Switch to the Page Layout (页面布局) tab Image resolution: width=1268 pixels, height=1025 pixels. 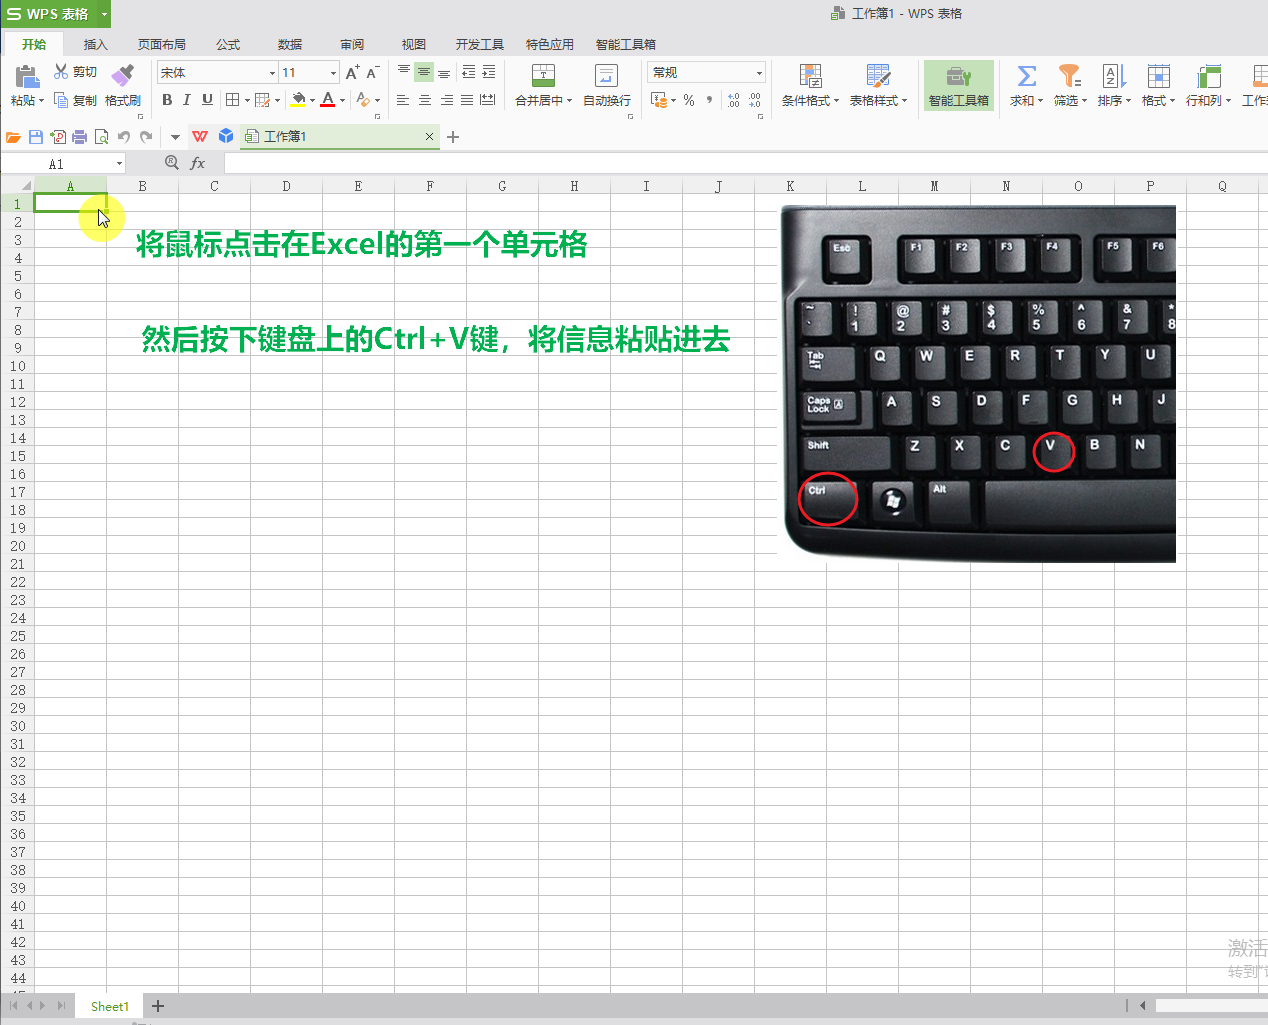pyautogui.click(x=162, y=44)
